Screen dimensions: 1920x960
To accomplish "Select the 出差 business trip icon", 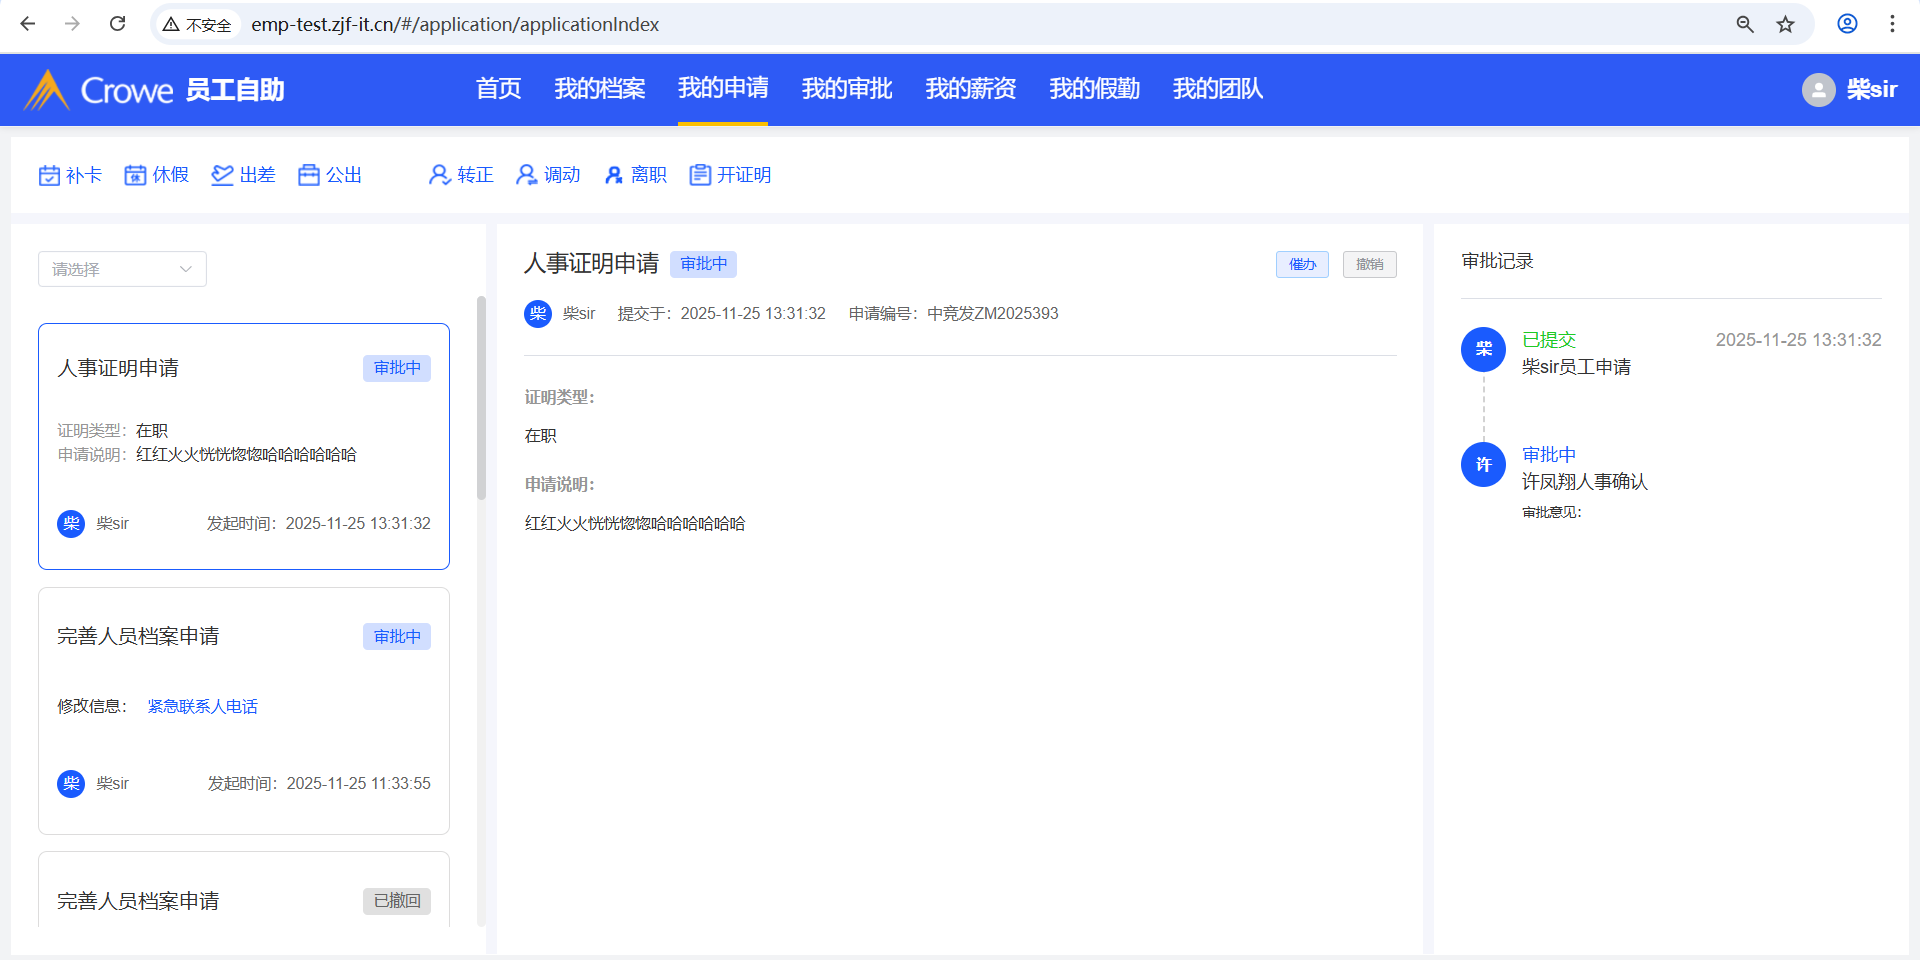I will (x=222, y=176).
